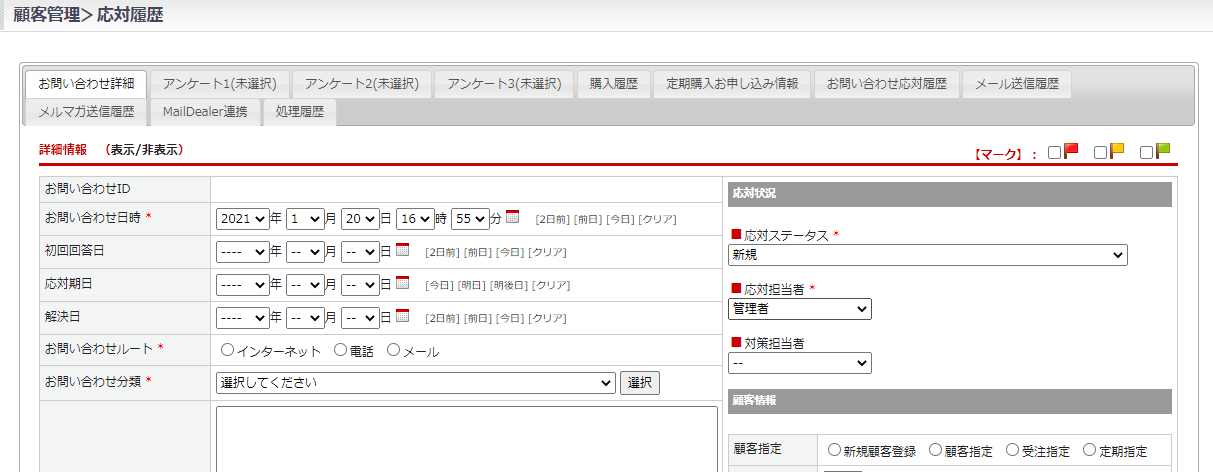The width and height of the screenshot is (1213, 472).
Task: Select 電話 radio button for inquiry route
Action: tap(340, 351)
